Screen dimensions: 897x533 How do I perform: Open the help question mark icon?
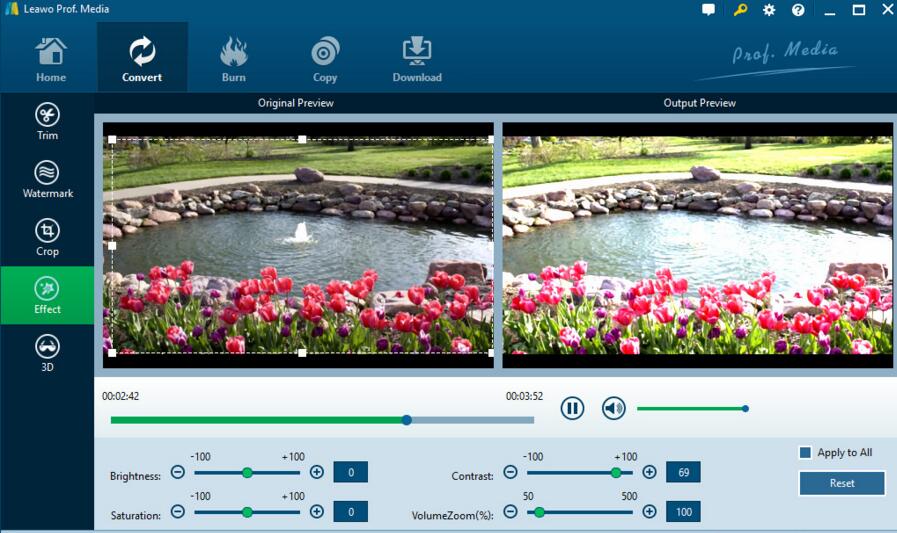click(x=798, y=10)
